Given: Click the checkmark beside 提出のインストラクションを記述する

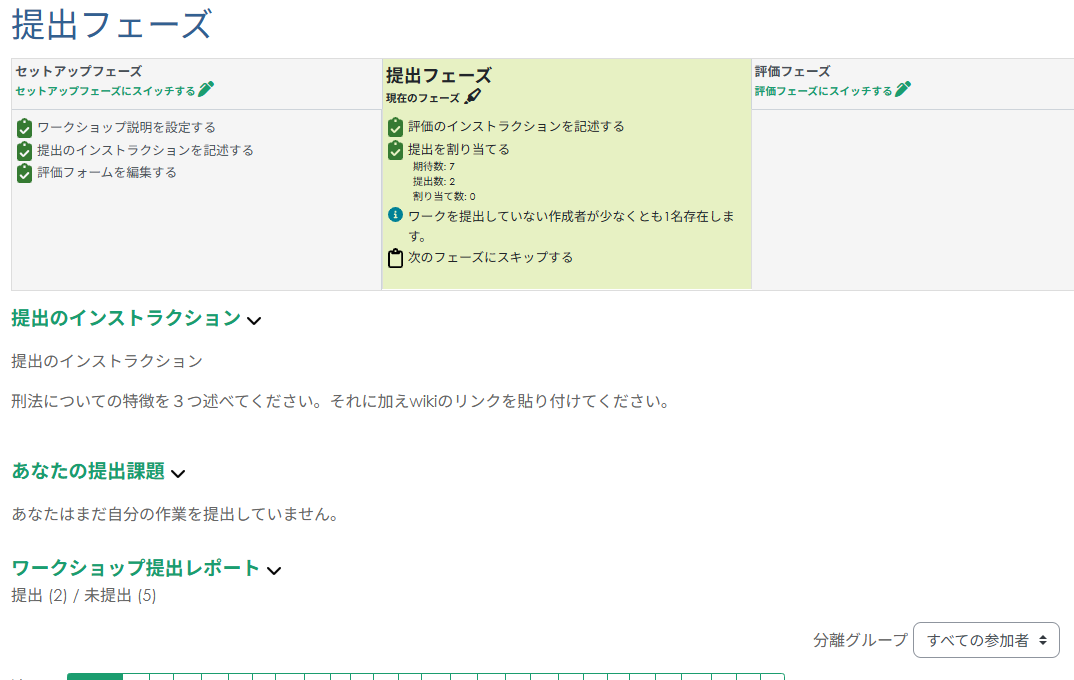Looking at the screenshot, I should (23, 150).
